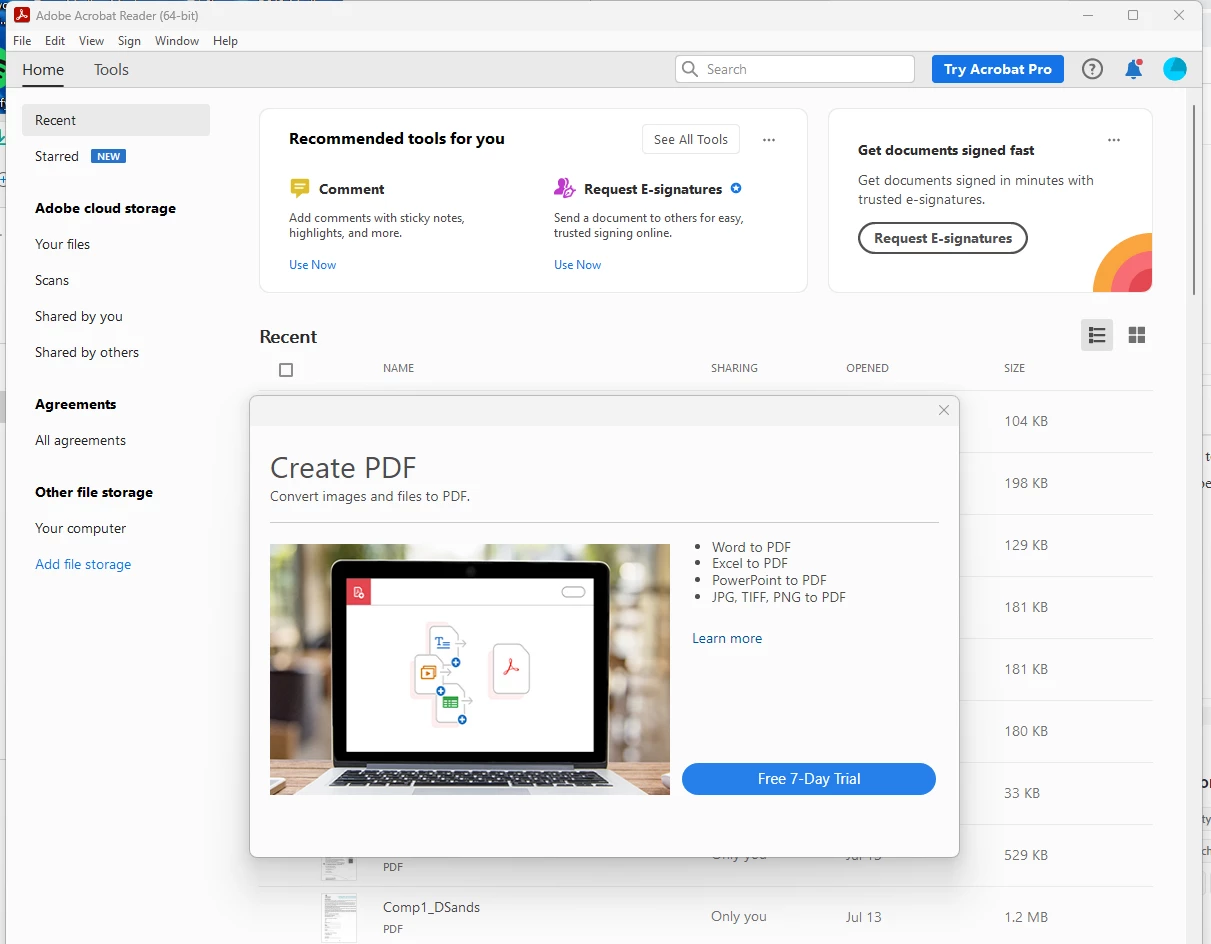Screen dimensions: 1211x944
Task: Open the File menu
Action: click(22, 41)
